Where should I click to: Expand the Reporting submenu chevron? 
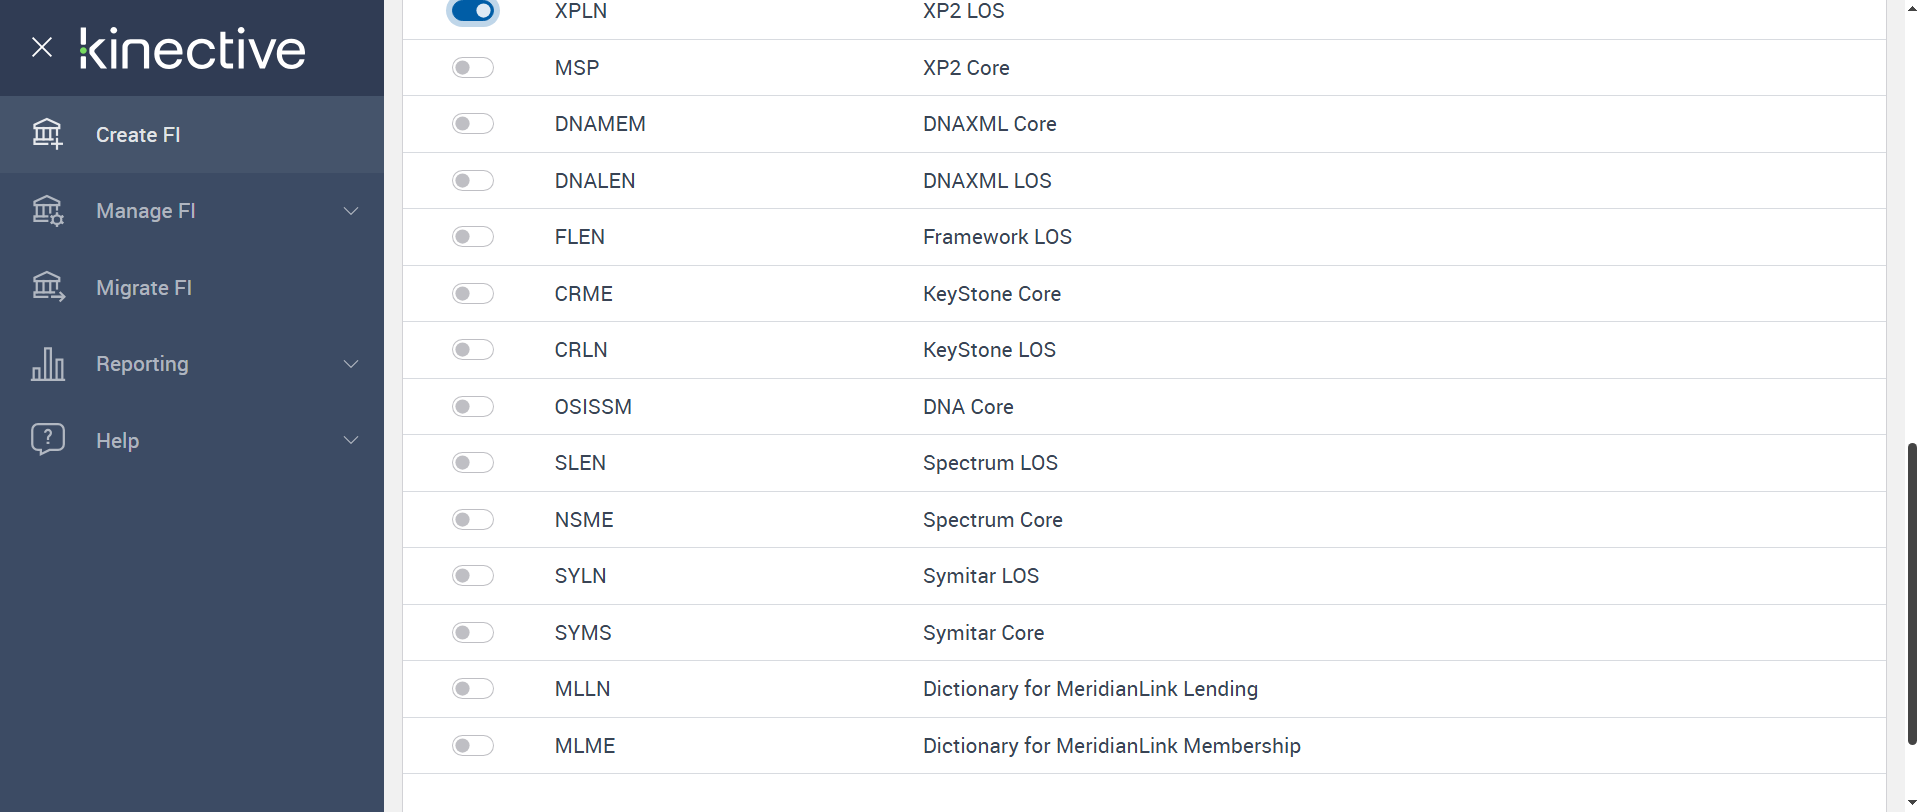tap(351, 364)
